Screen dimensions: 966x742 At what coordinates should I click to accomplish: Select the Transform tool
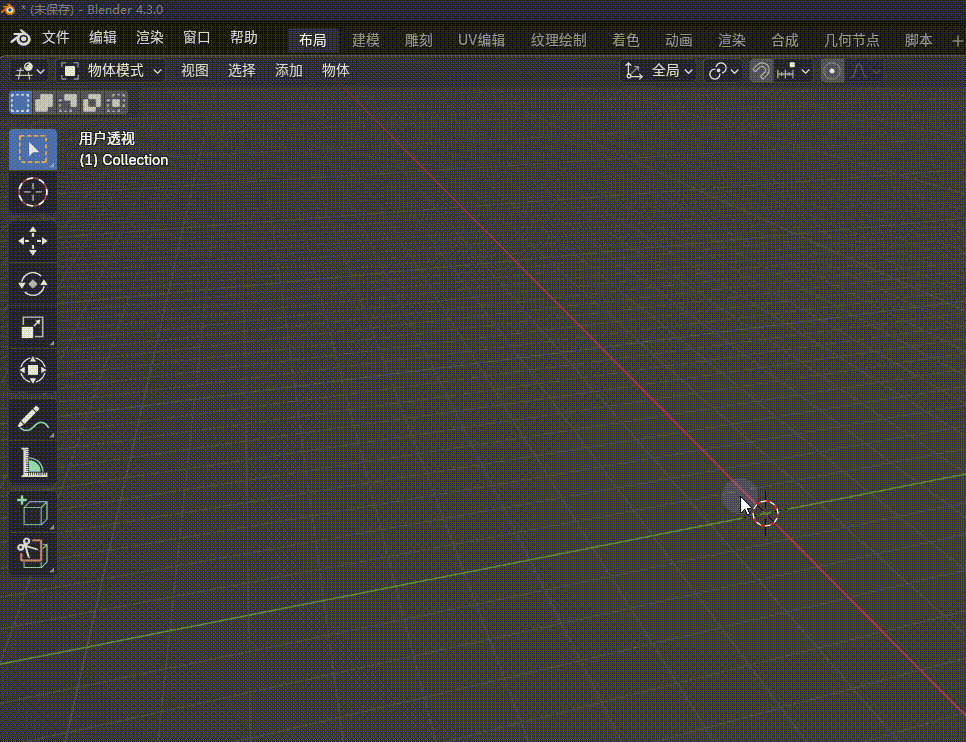(33, 371)
